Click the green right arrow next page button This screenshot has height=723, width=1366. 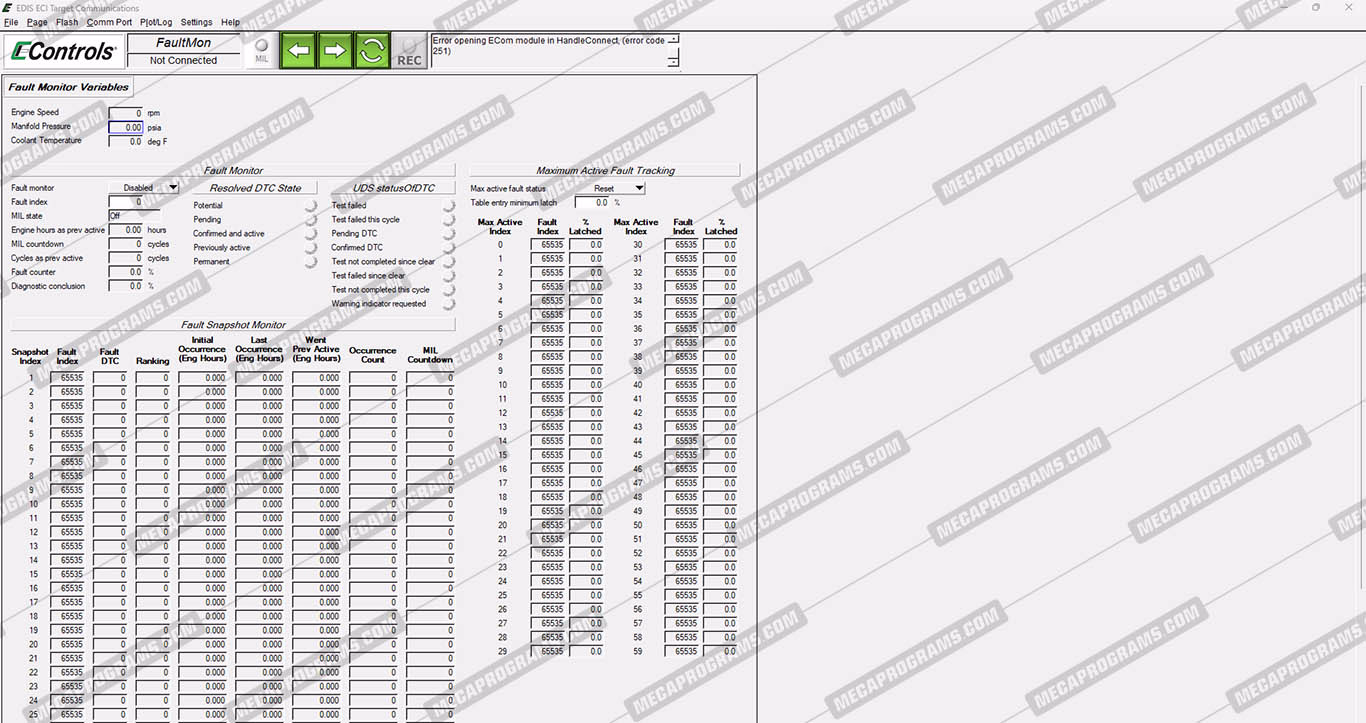pos(335,50)
